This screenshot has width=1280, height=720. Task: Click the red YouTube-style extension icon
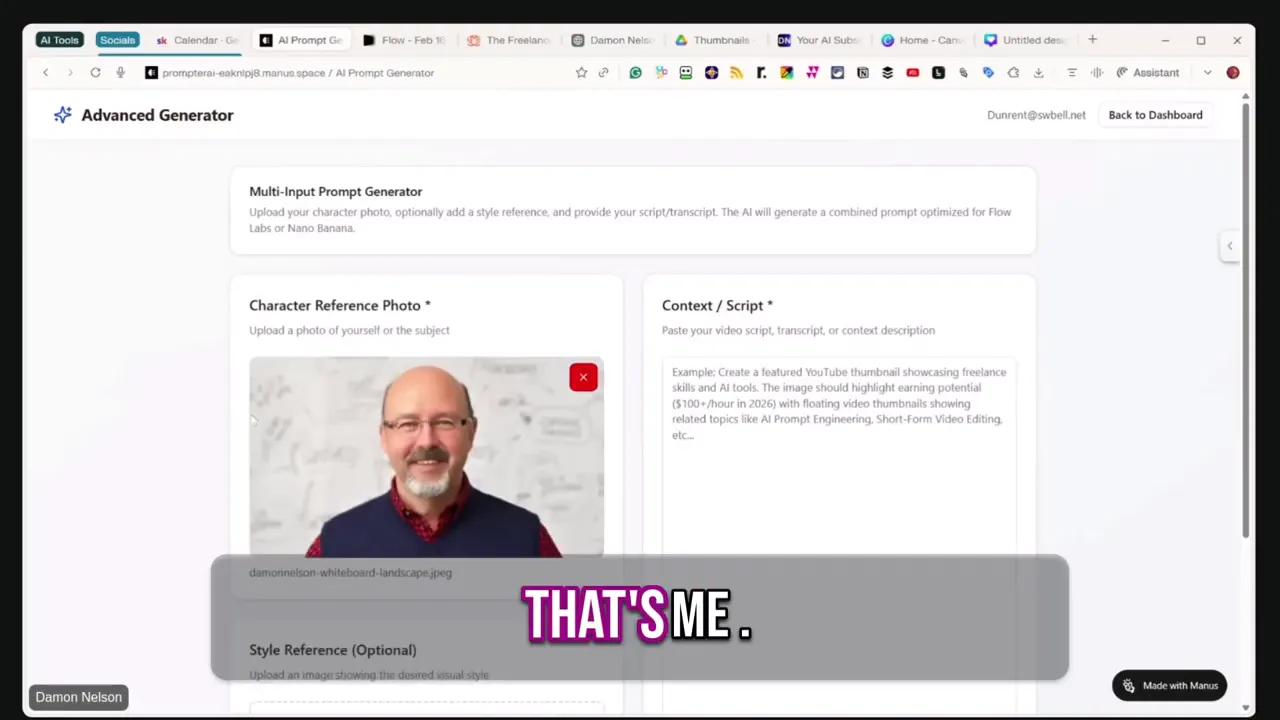click(x=912, y=73)
